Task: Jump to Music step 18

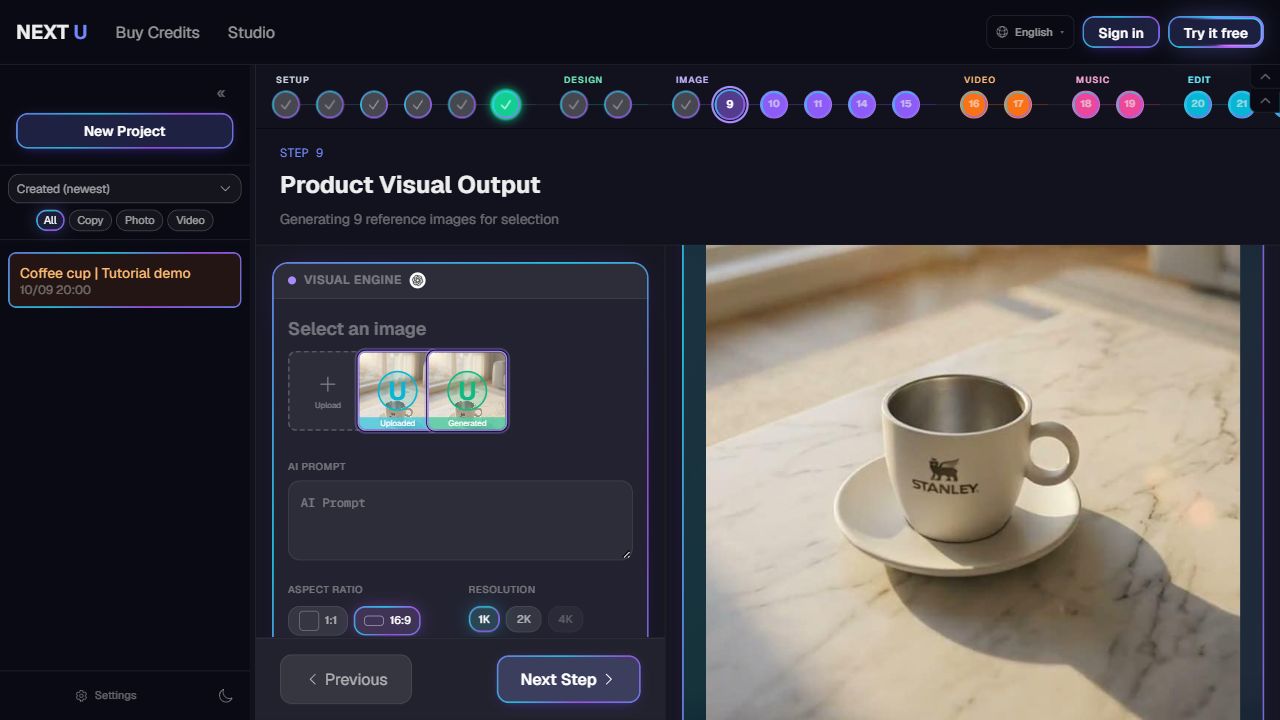Action: 1085,104
